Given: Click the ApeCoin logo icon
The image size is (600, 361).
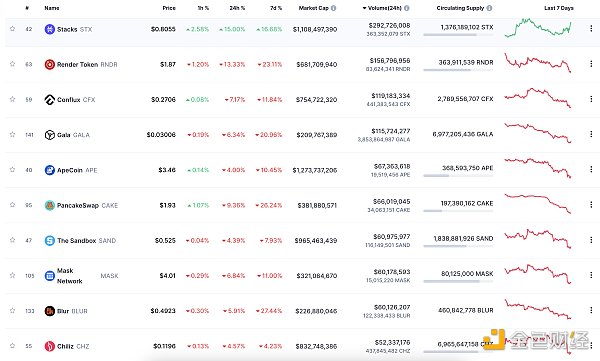Looking at the screenshot, I should tap(50, 170).
